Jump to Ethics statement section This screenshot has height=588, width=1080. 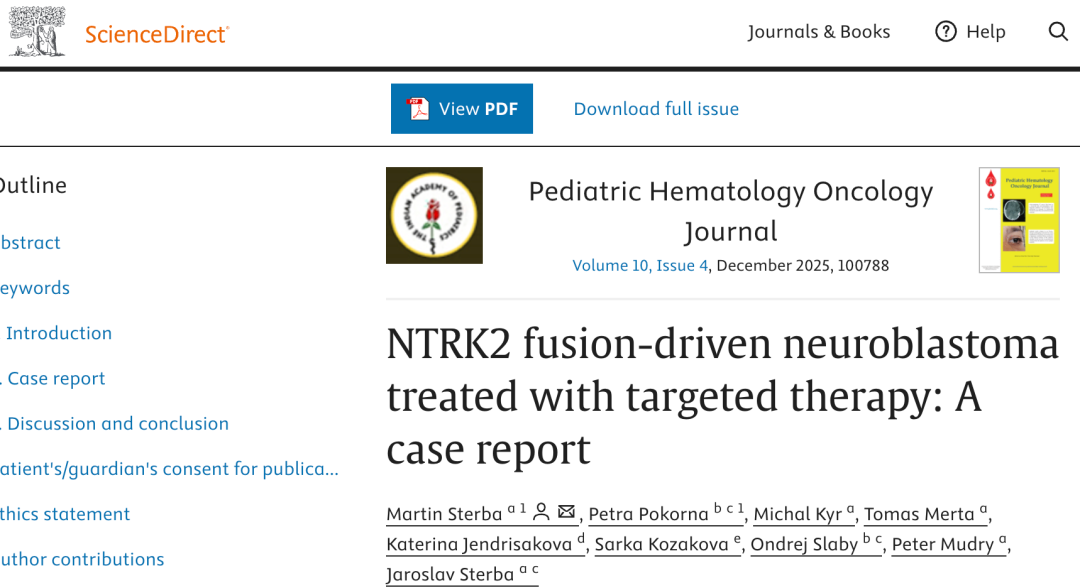65,514
